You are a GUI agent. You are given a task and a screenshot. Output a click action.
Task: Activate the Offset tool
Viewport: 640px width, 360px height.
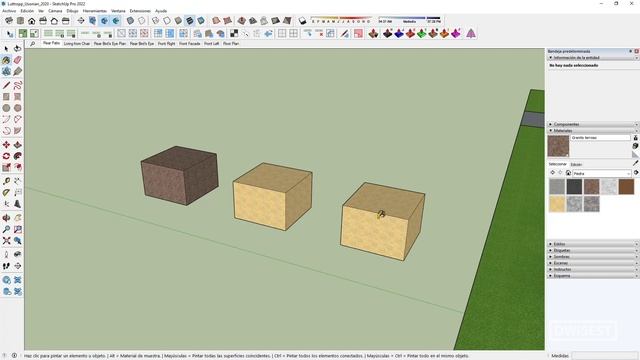coord(18,167)
